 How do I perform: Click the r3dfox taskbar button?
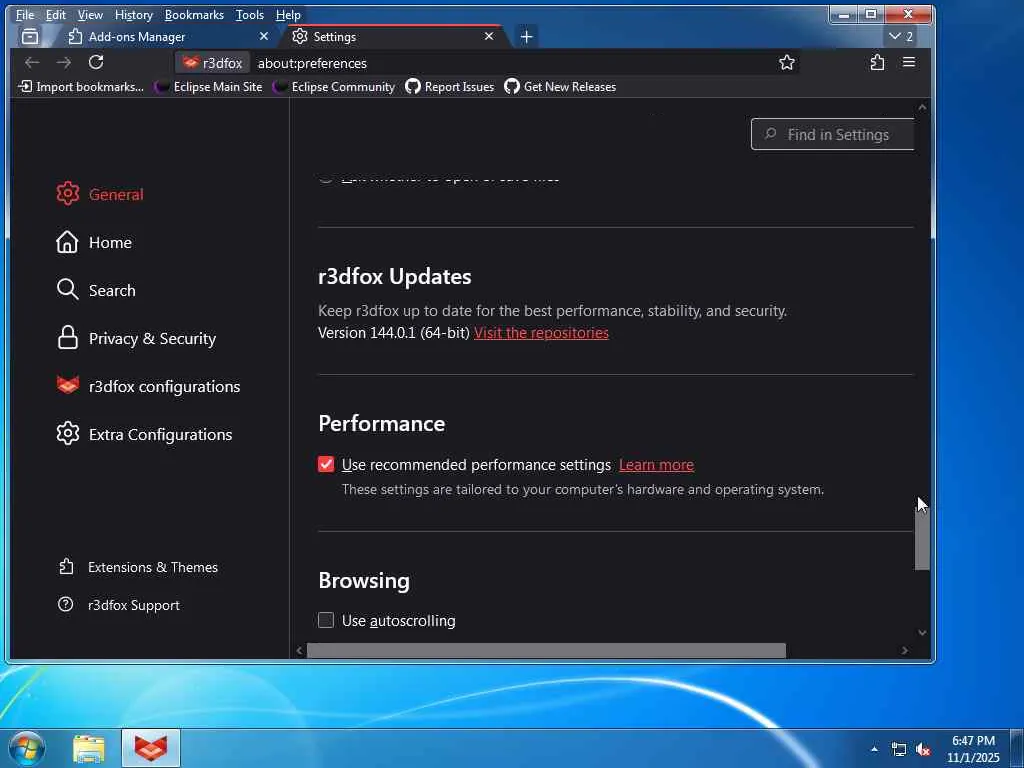(151, 749)
